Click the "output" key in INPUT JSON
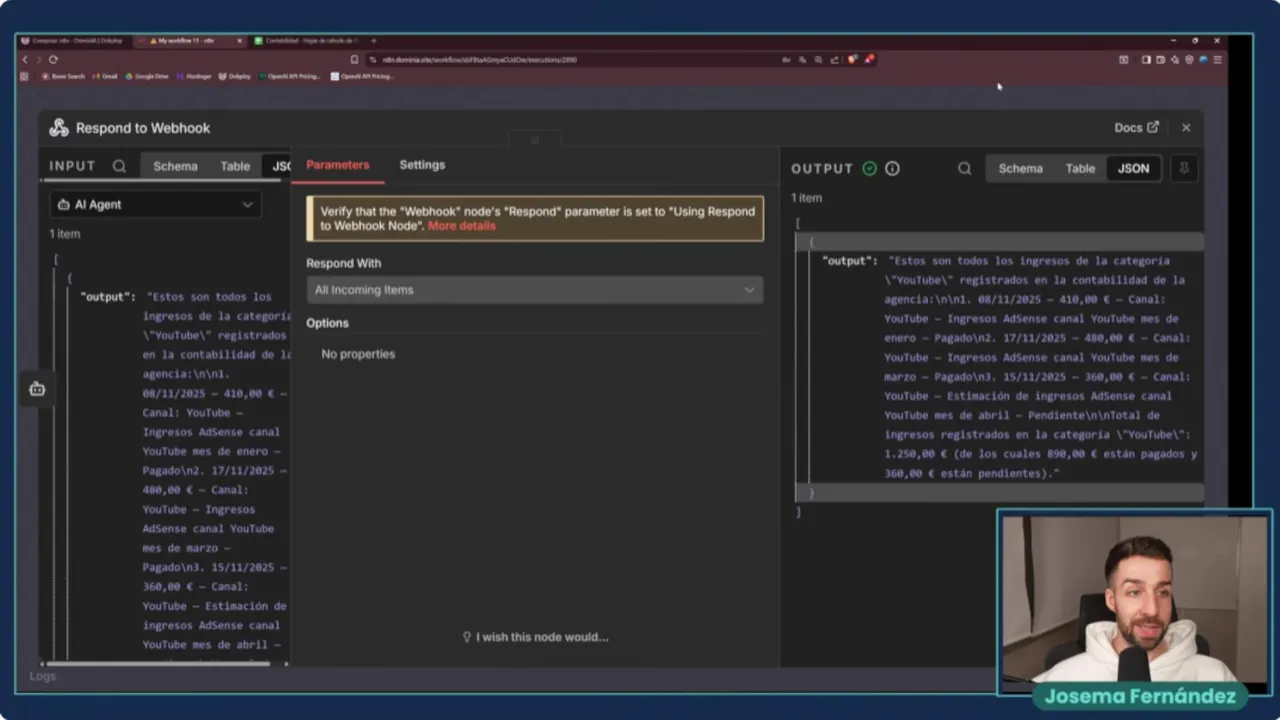 point(107,297)
